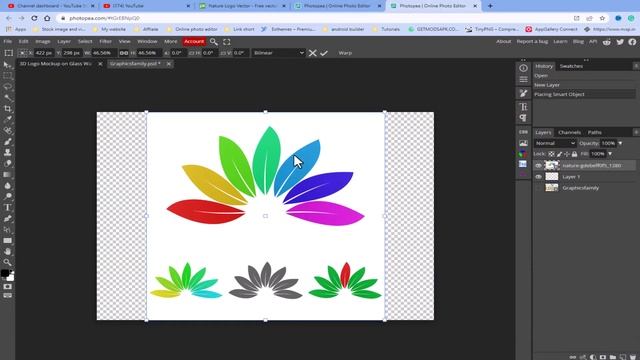Click the X position input field

tap(44, 53)
